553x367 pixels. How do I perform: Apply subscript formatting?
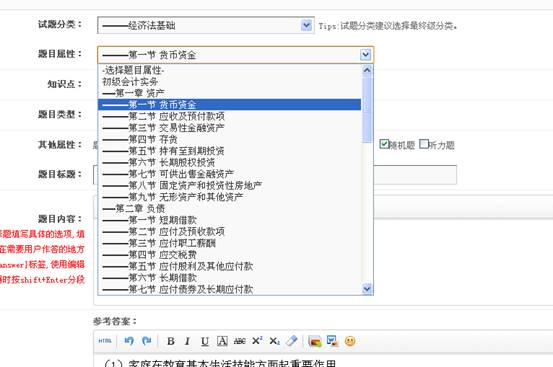pyautogui.click(x=274, y=341)
